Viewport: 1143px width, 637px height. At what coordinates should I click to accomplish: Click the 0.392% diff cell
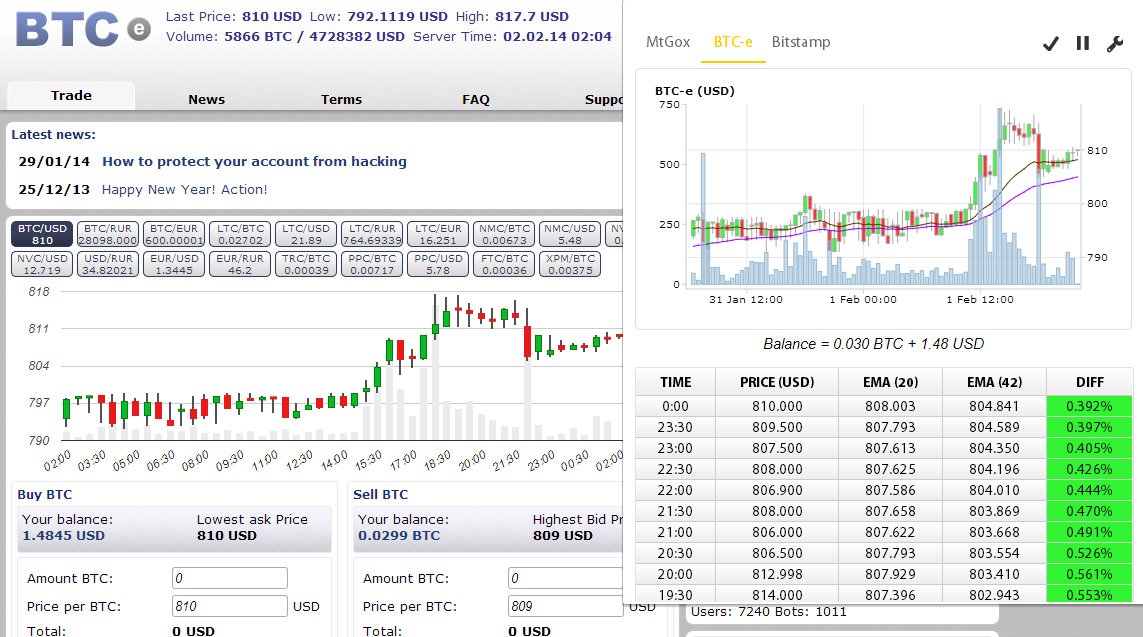pos(1089,406)
